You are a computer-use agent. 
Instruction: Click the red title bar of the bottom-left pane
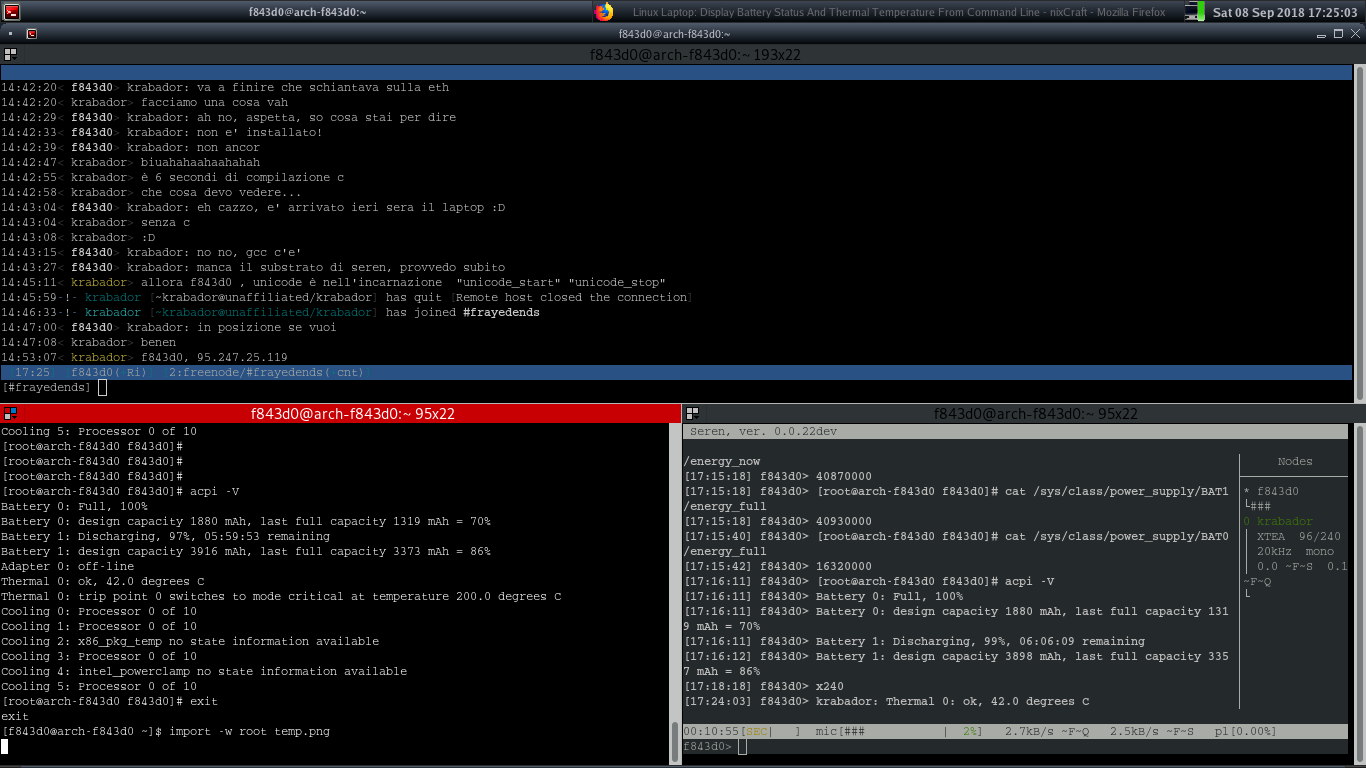click(x=340, y=413)
